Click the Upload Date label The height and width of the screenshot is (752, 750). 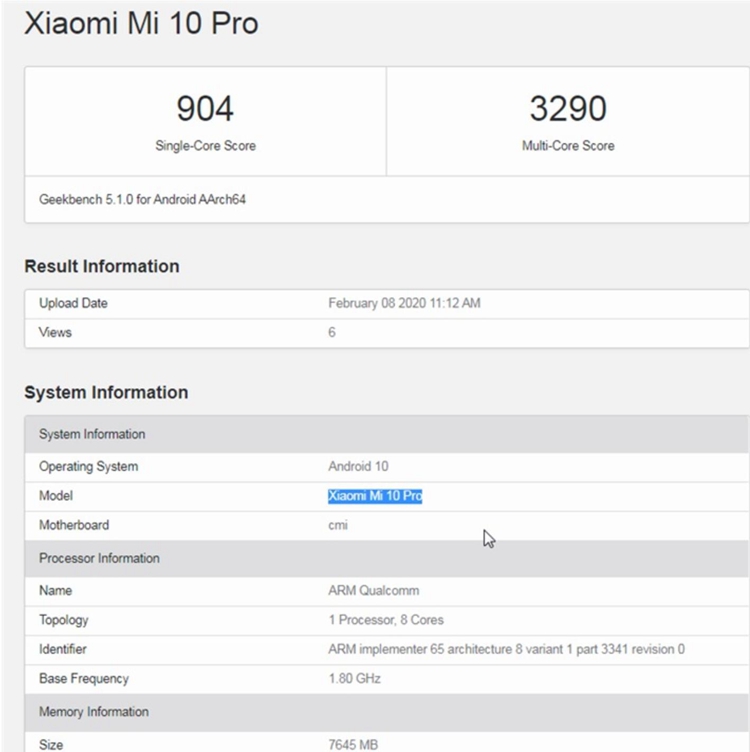click(x=73, y=303)
